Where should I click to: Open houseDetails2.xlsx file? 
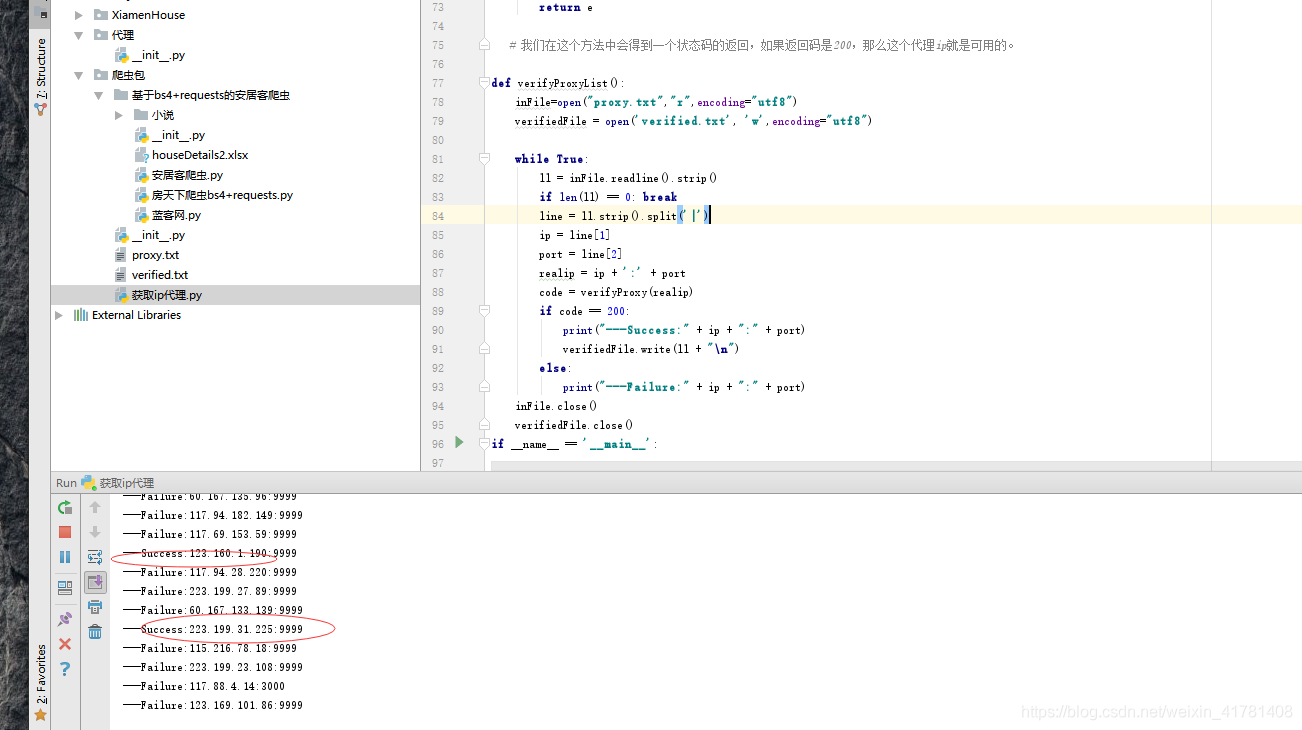pos(200,155)
